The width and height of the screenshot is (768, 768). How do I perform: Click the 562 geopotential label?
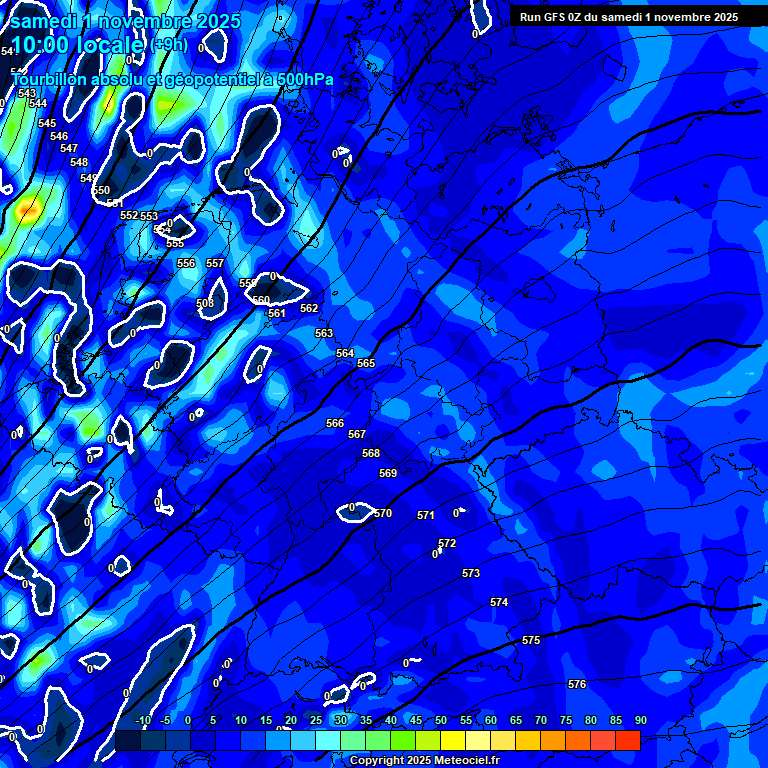click(309, 309)
